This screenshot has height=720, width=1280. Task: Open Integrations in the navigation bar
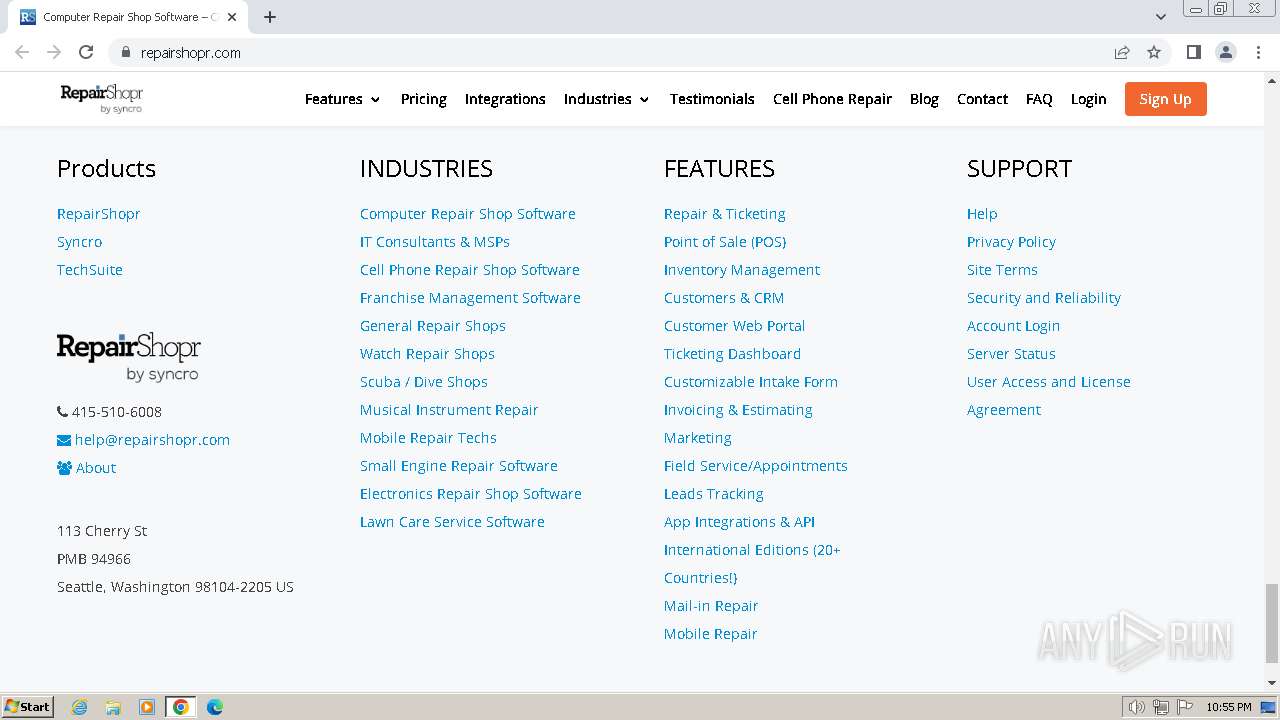coord(505,99)
